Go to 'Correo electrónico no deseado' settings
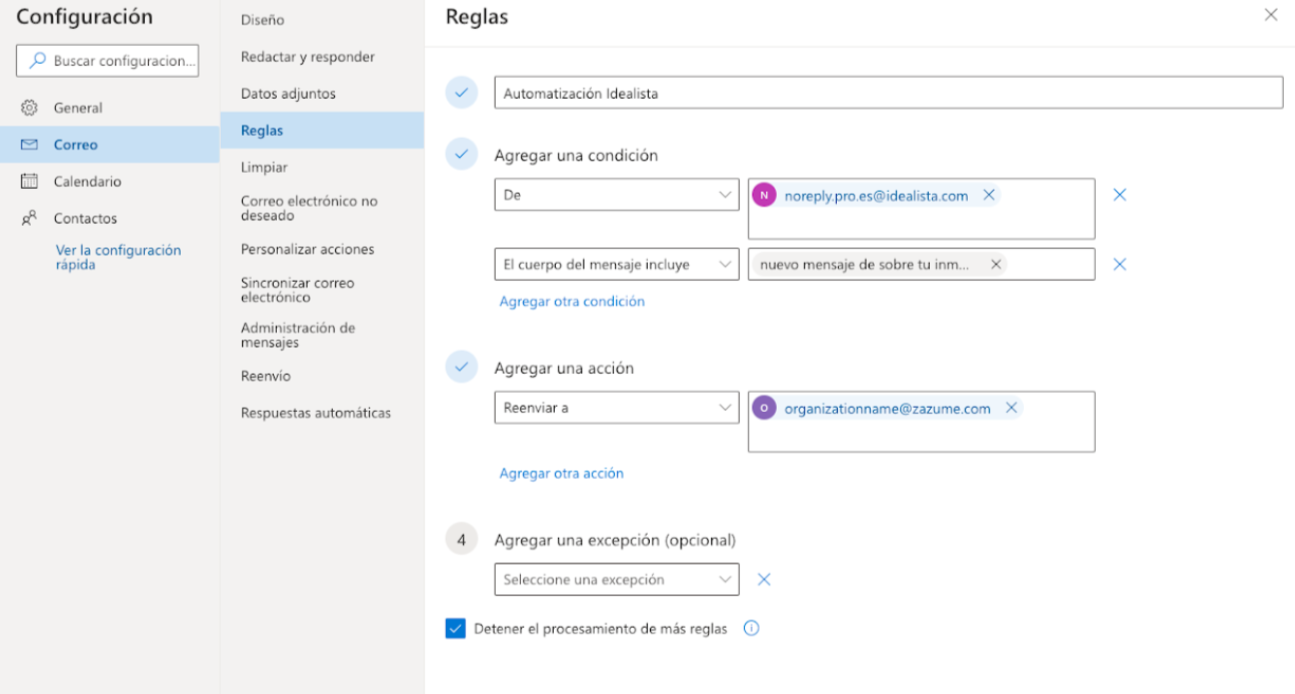Image resolution: width=1295 pixels, height=694 pixels. click(309, 208)
